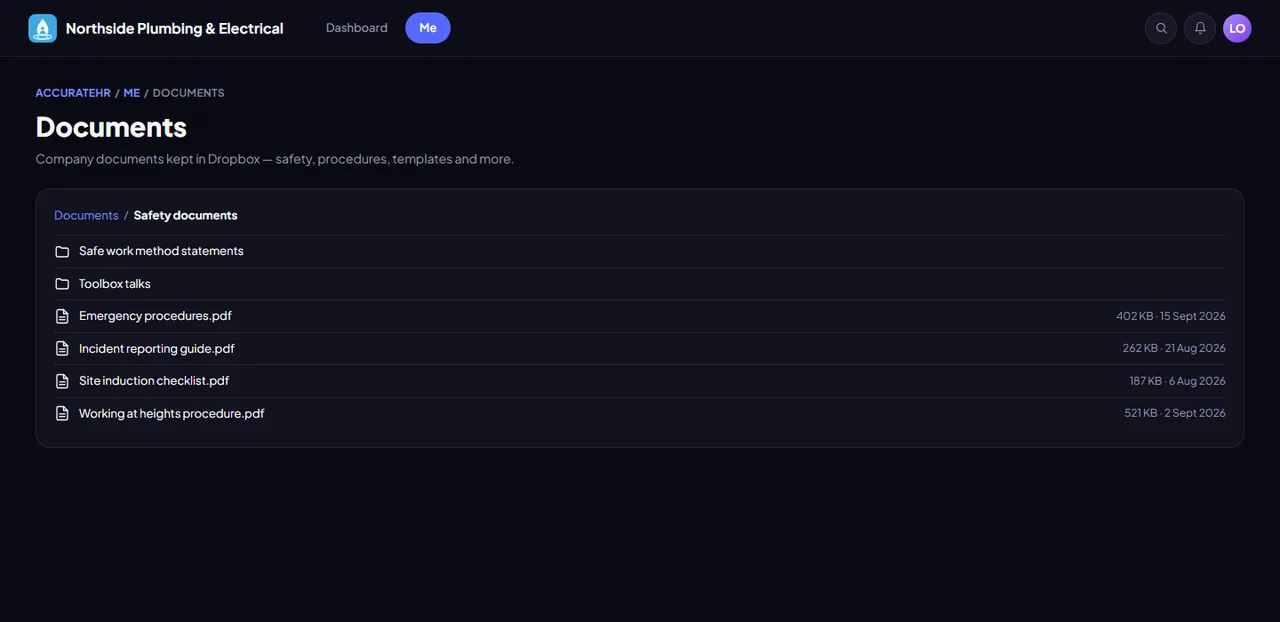The image size is (1280, 622).
Task: Go back to the Documents root folder link
Action: (86, 215)
